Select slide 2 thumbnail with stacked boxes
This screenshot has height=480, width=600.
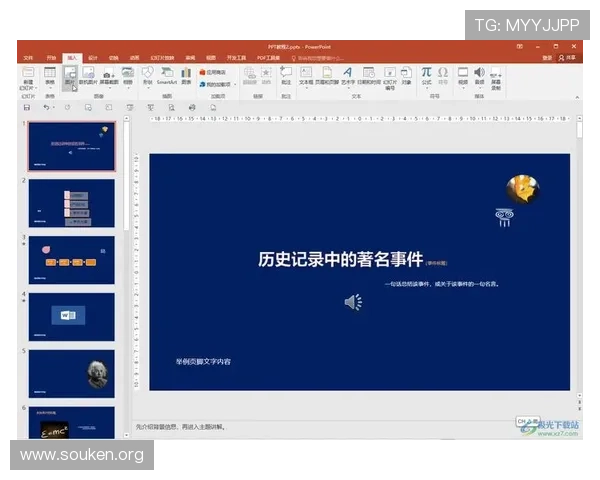click(x=72, y=203)
